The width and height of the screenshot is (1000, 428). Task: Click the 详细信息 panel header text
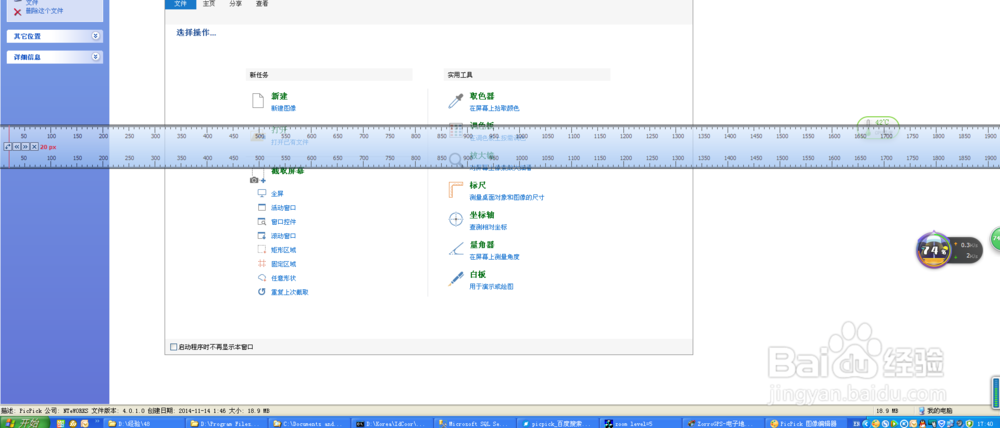(27, 57)
